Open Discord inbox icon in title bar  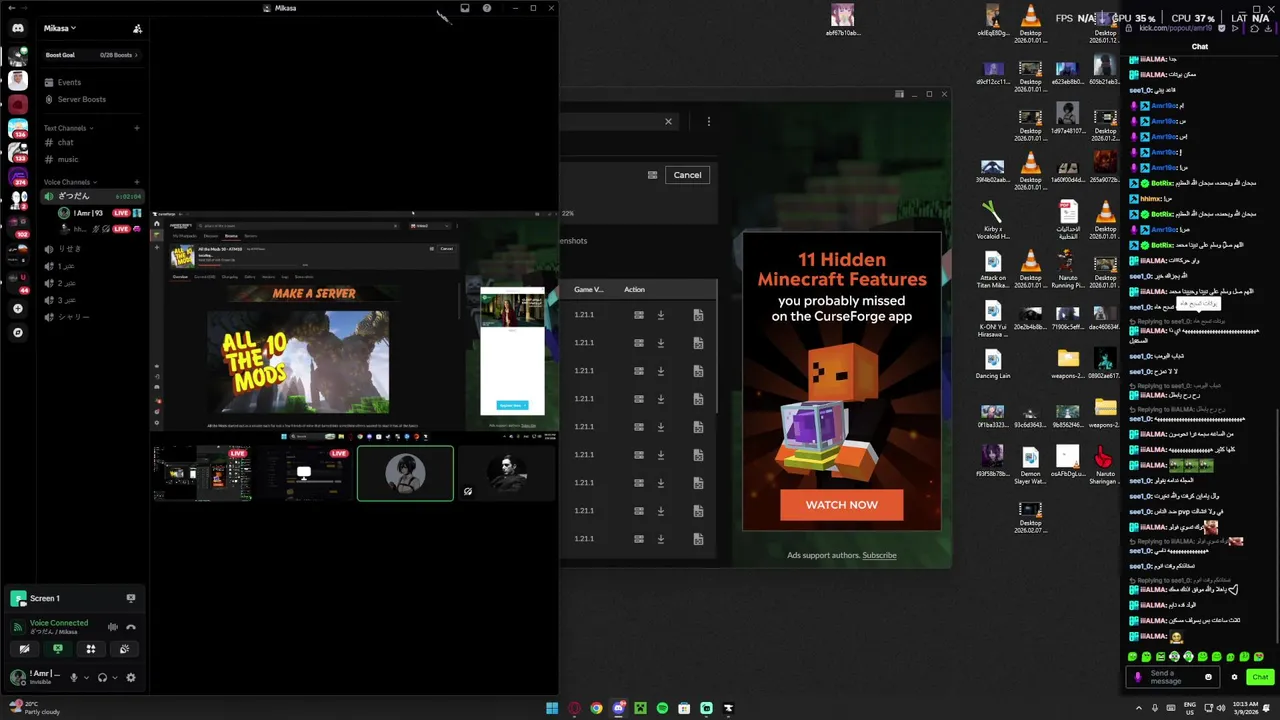[x=465, y=8]
